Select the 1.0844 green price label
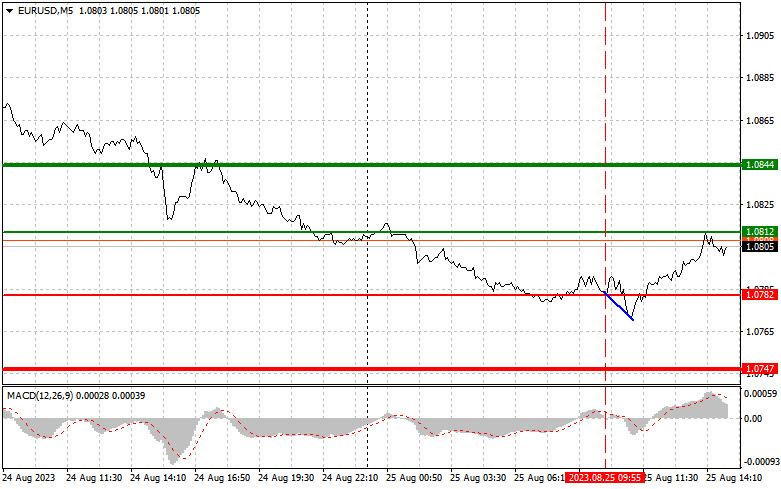 (760, 164)
